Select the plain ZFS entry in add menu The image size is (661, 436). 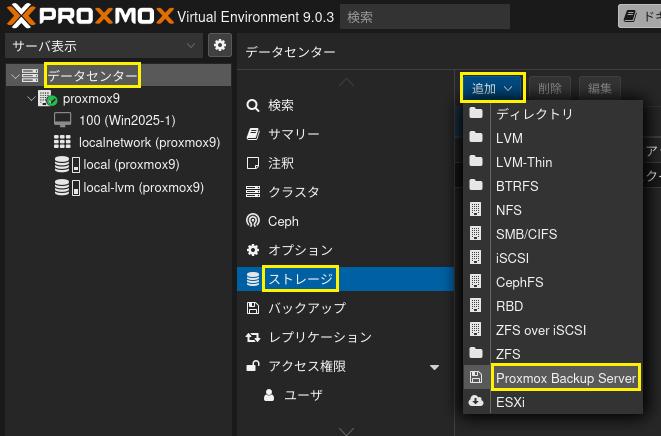[553, 354]
